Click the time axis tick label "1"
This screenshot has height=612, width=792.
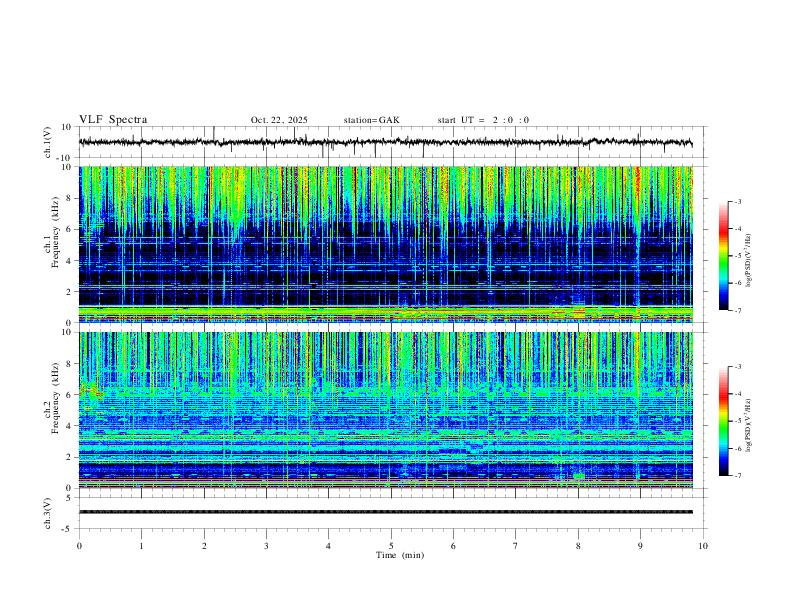[x=141, y=546]
